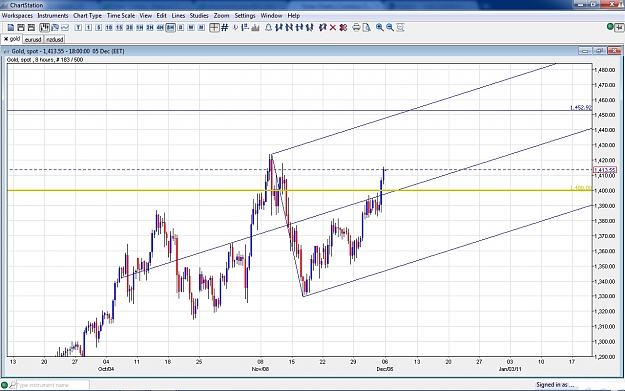Image resolution: width=625 pixels, height=391 pixels.
Task: Switch to 1H time scale
Action: 140,28
